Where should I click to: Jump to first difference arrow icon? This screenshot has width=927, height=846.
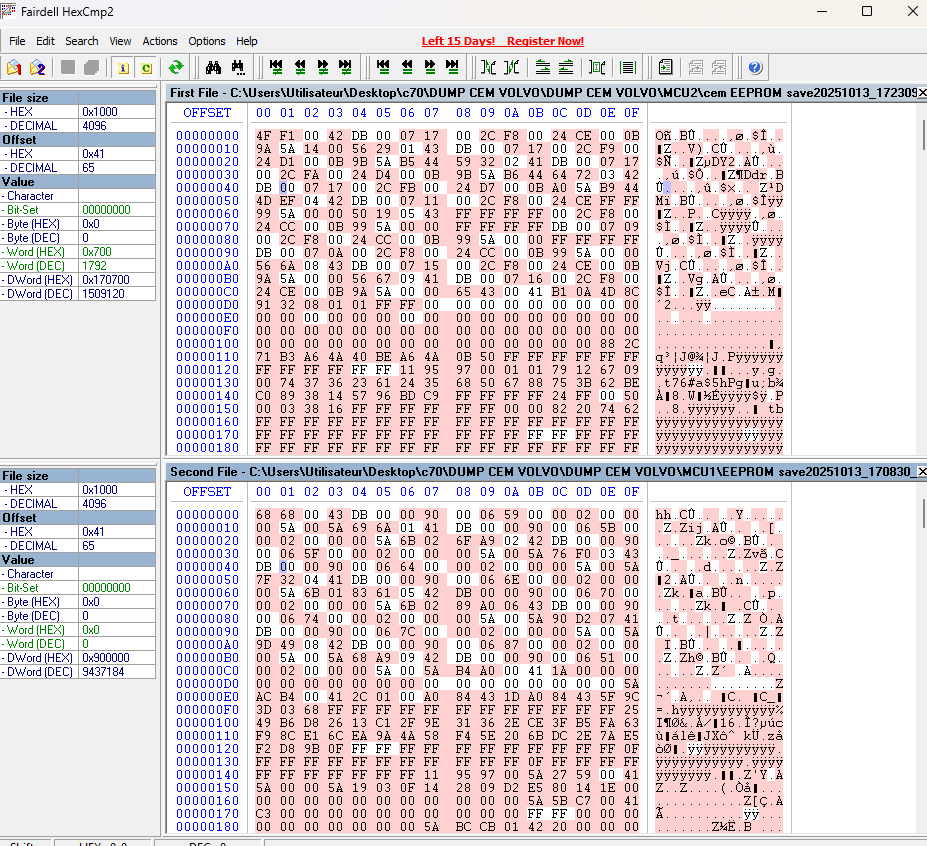276,68
